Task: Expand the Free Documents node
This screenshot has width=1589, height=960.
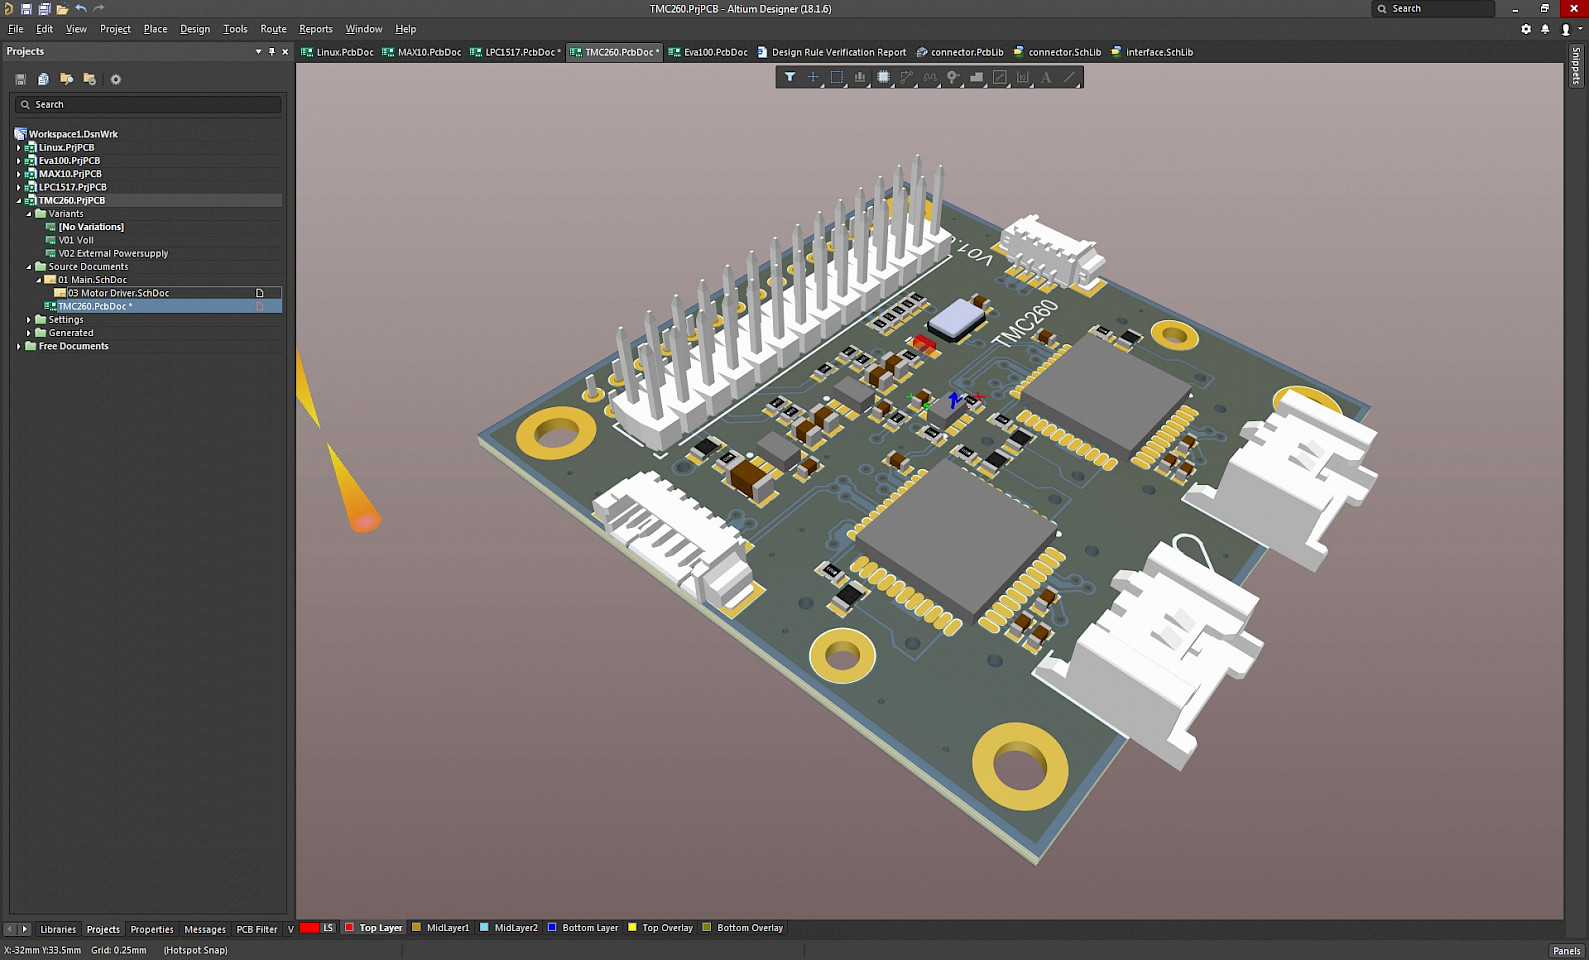Action: [x=18, y=346]
